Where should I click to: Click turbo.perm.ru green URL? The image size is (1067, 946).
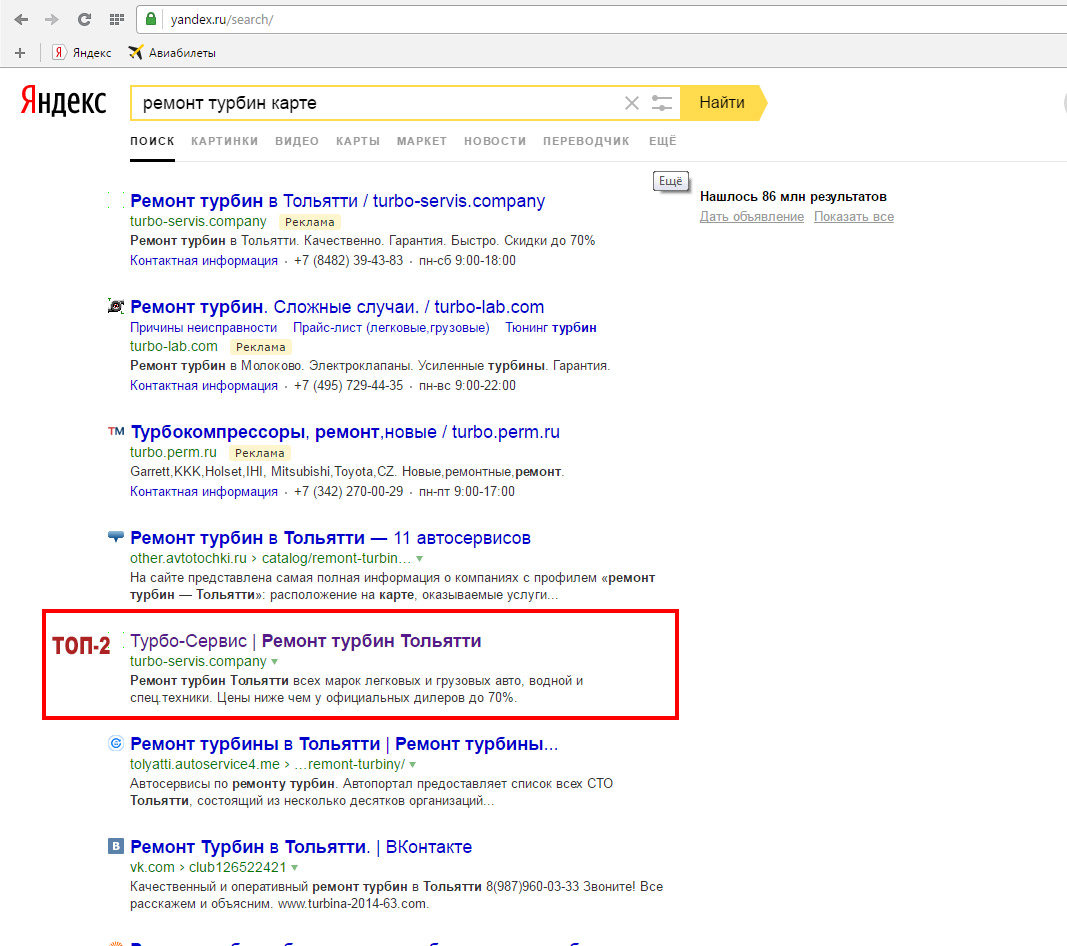173,453
